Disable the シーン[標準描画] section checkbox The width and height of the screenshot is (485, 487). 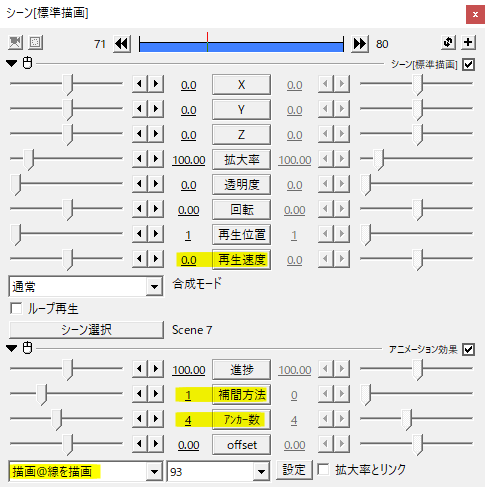[468, 64]
